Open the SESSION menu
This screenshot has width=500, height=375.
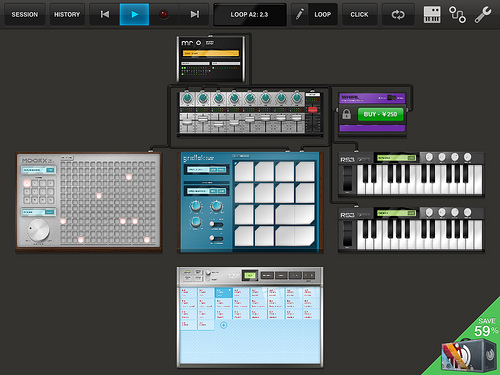pos(25,14)
